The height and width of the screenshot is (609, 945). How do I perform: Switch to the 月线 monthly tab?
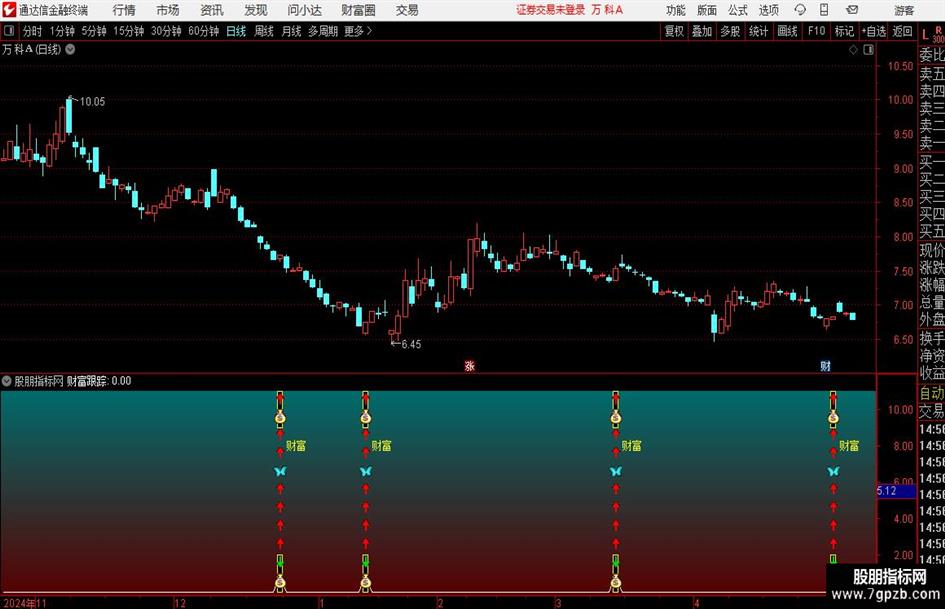pos(292,31)
